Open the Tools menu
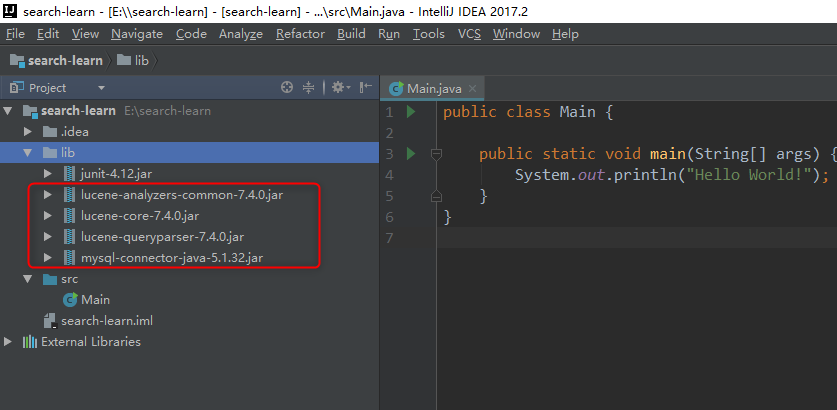The height and width of the screenshot is (410, 837). coord(429,34)
